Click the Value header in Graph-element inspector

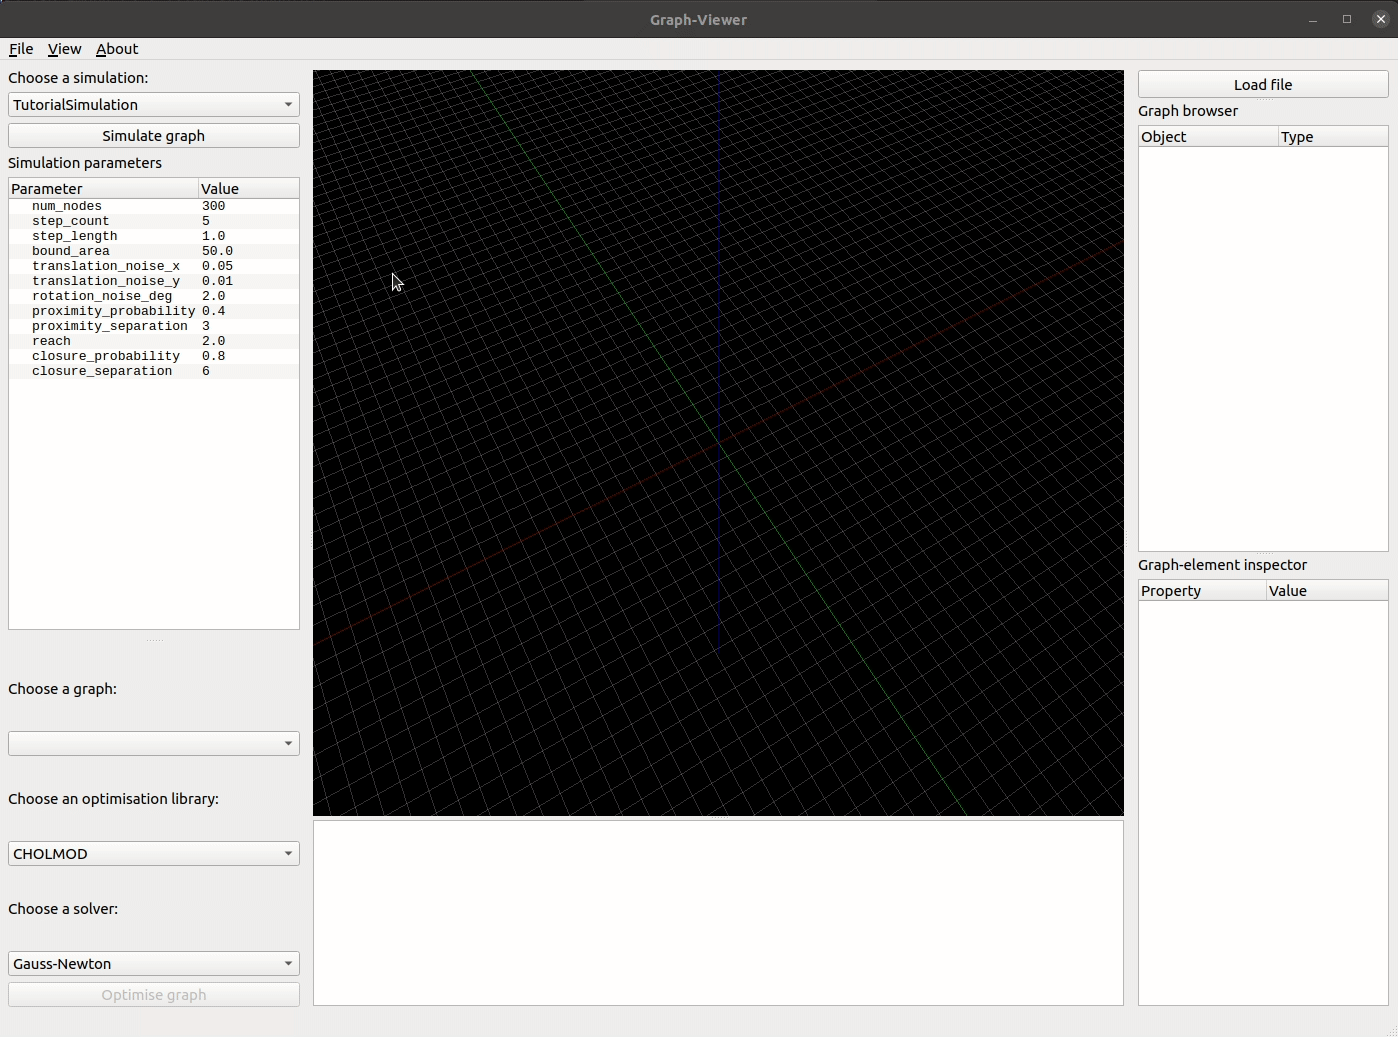tap(1327, 590)
